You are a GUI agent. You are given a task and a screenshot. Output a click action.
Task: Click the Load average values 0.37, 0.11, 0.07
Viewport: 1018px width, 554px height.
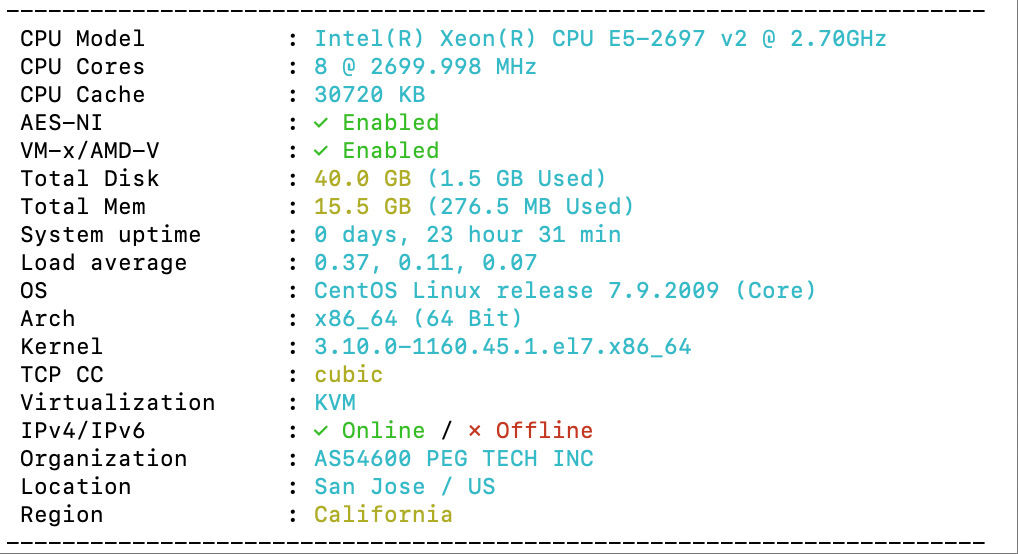click(425, 262)
